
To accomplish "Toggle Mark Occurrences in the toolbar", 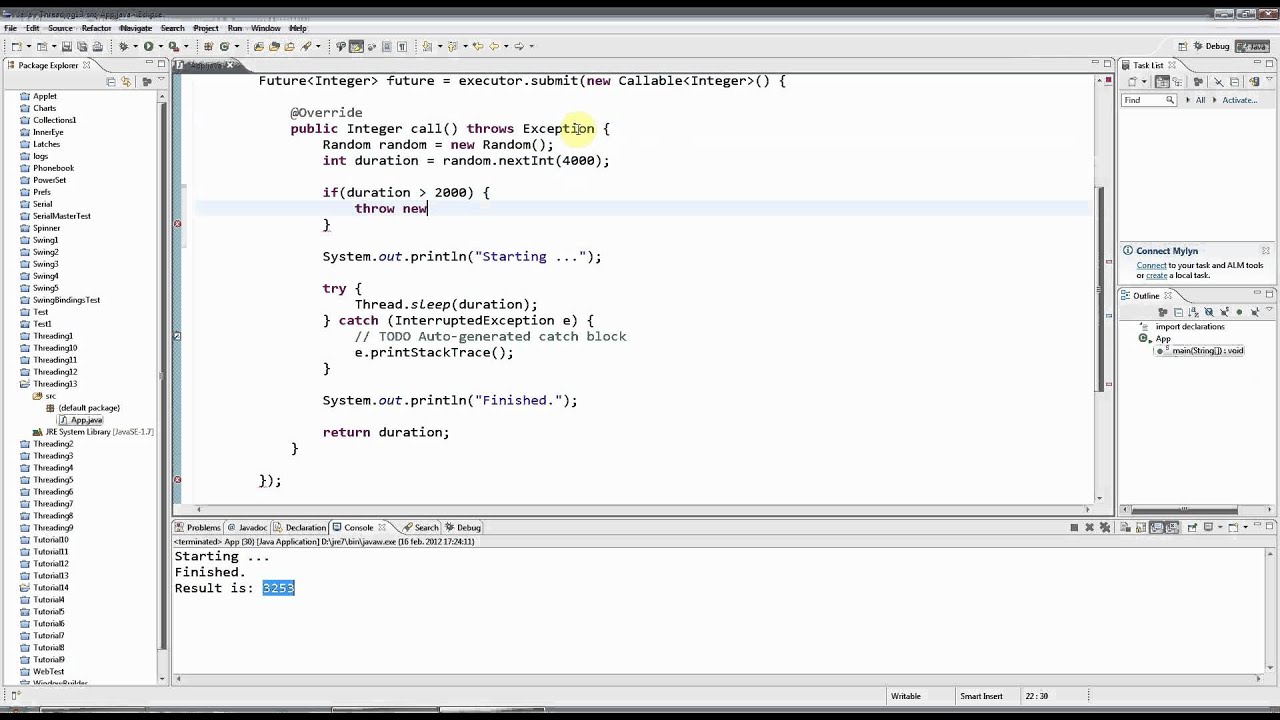I will [356, 46].
